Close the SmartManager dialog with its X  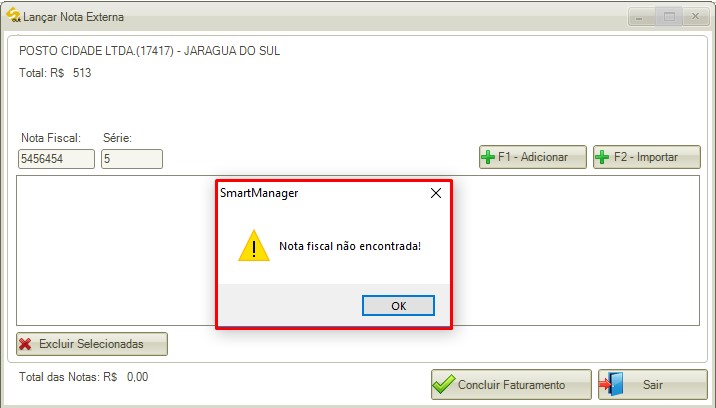click(x=436, y=193)
